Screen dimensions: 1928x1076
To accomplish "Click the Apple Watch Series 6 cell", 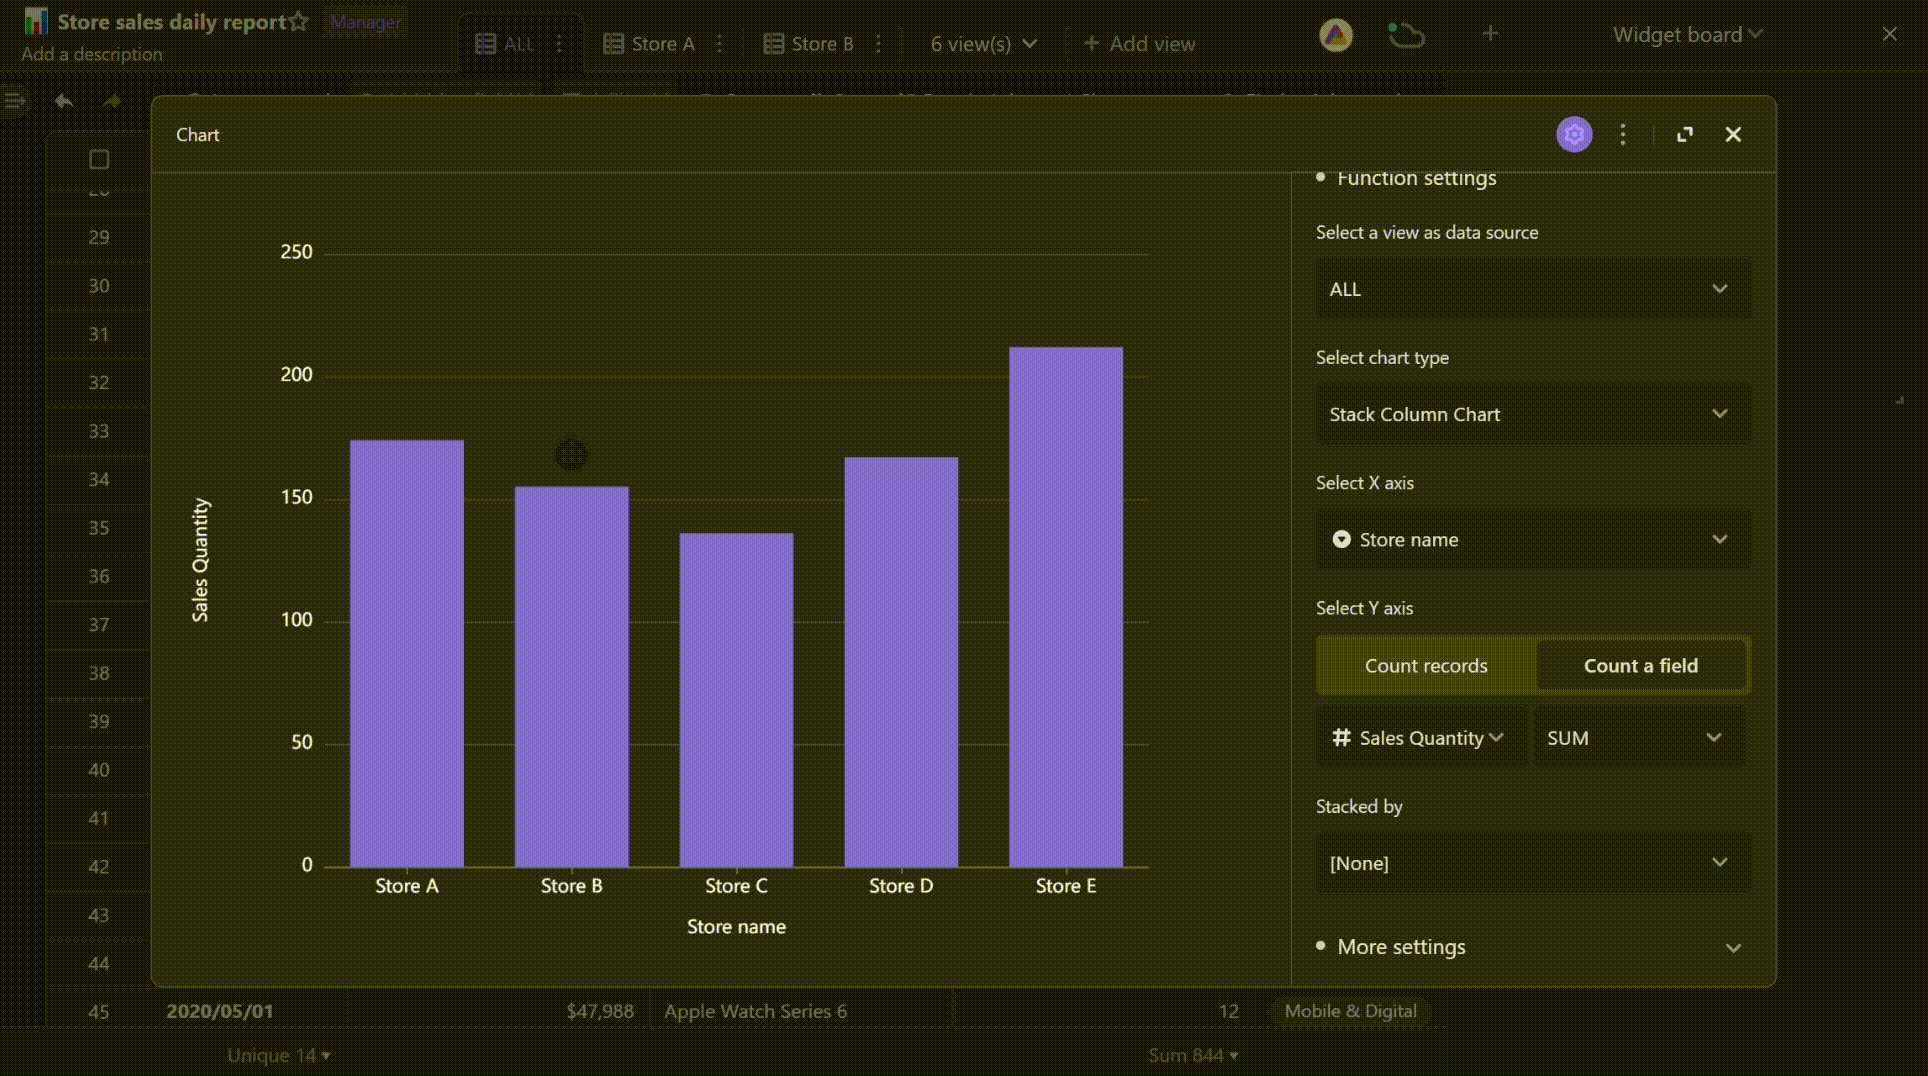I will click(755, 1011).
